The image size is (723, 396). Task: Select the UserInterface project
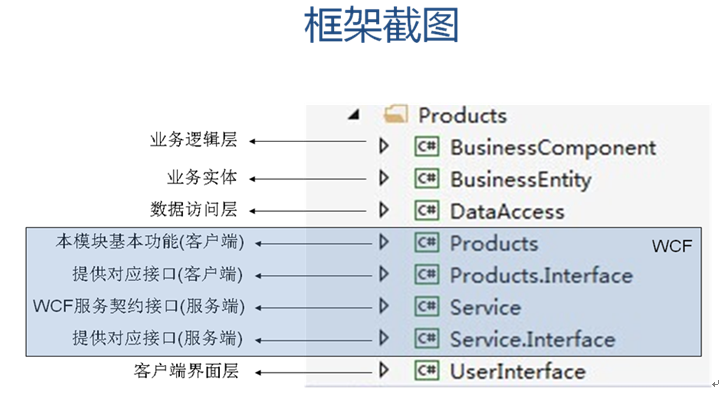pos(518,372)
